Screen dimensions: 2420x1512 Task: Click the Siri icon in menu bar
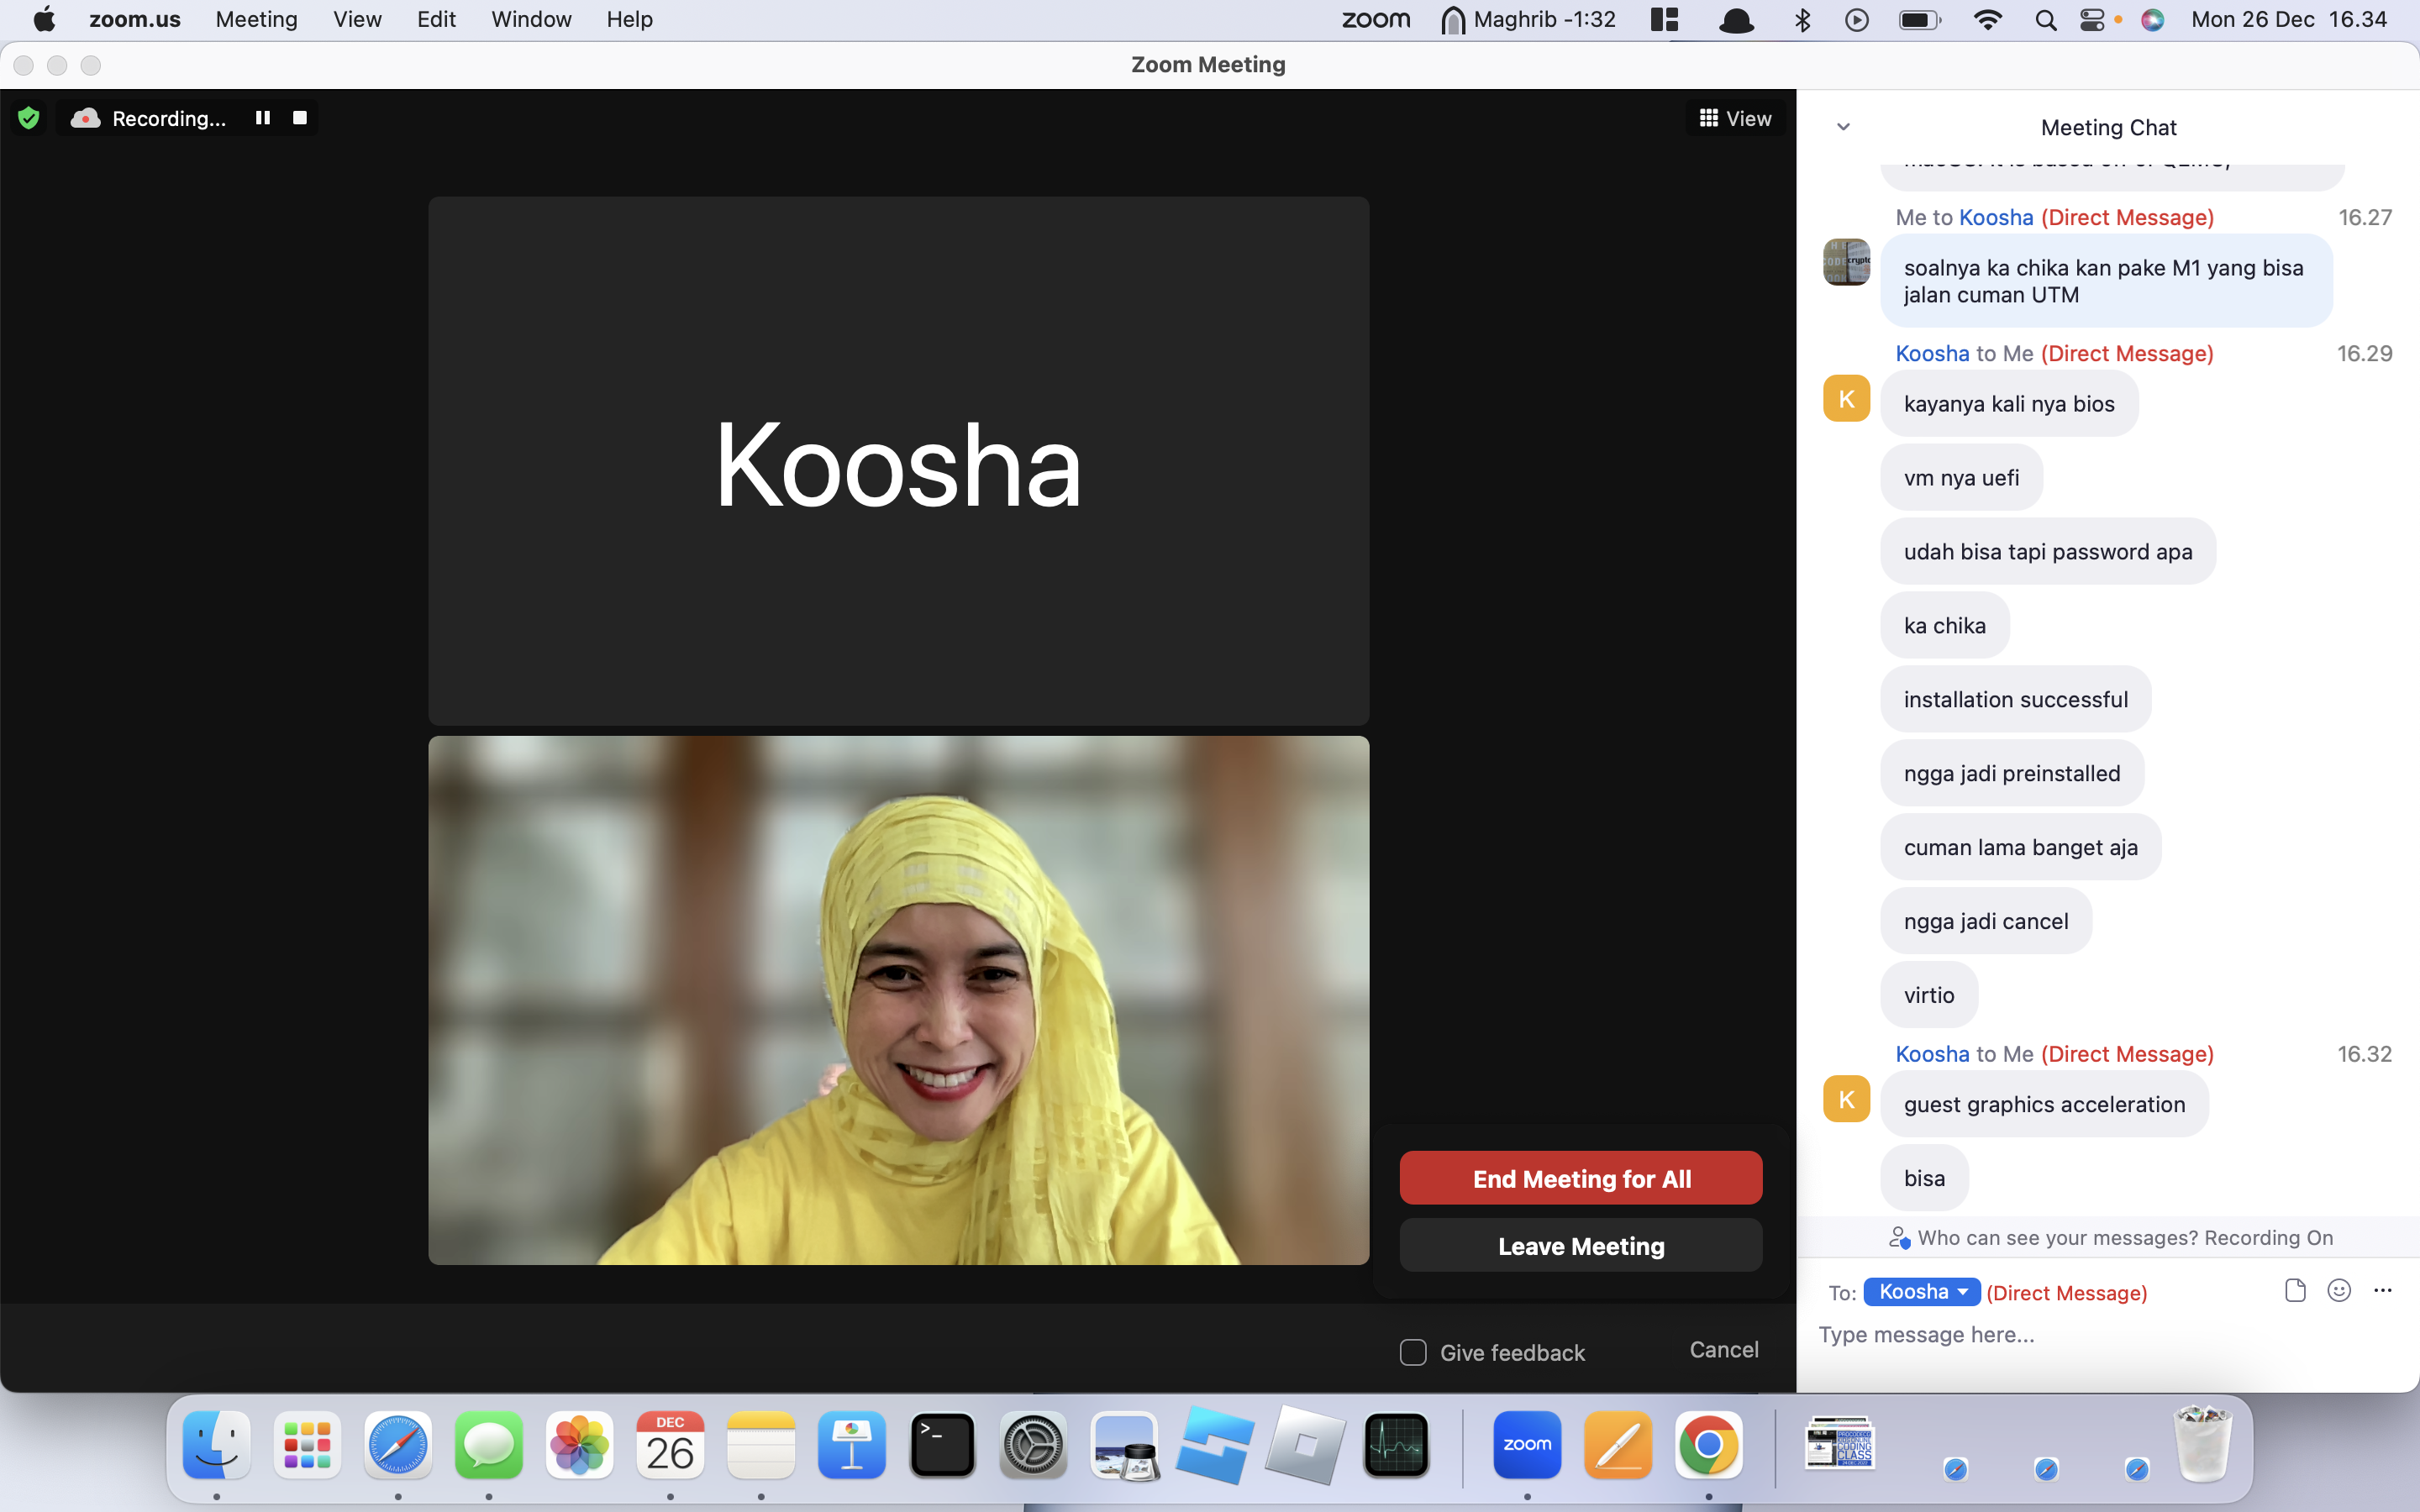point(2153,19)
